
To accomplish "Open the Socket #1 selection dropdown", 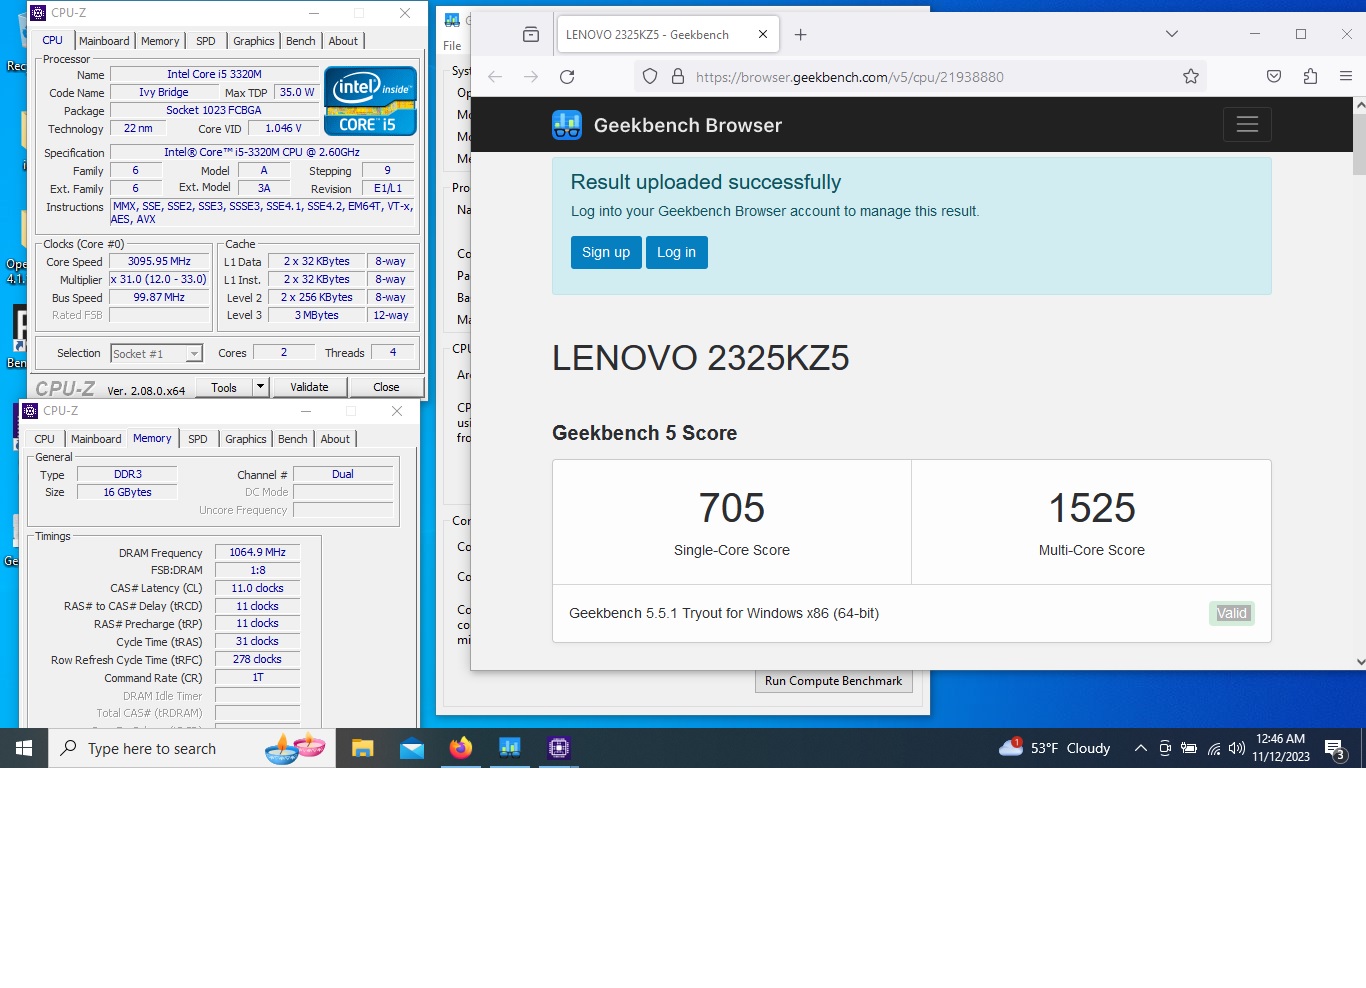I will click(194, 353).
